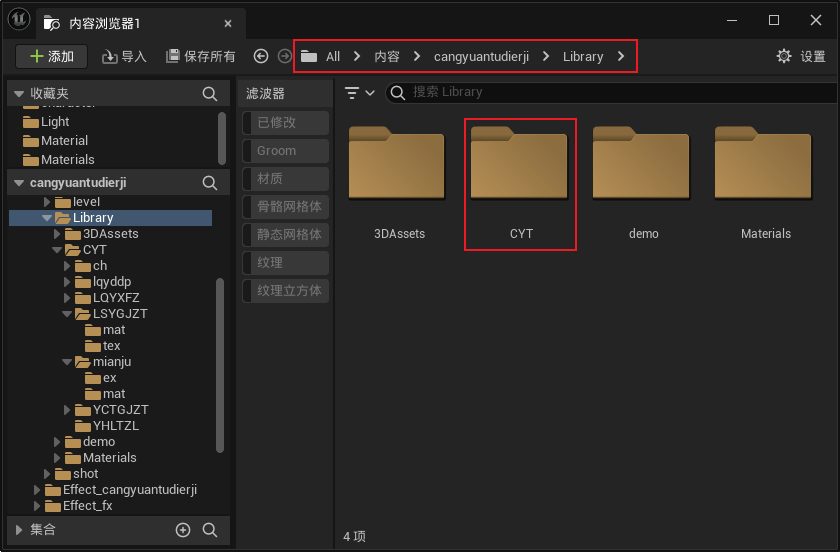Collapse the CYT folder in tree

pos(58,250)
